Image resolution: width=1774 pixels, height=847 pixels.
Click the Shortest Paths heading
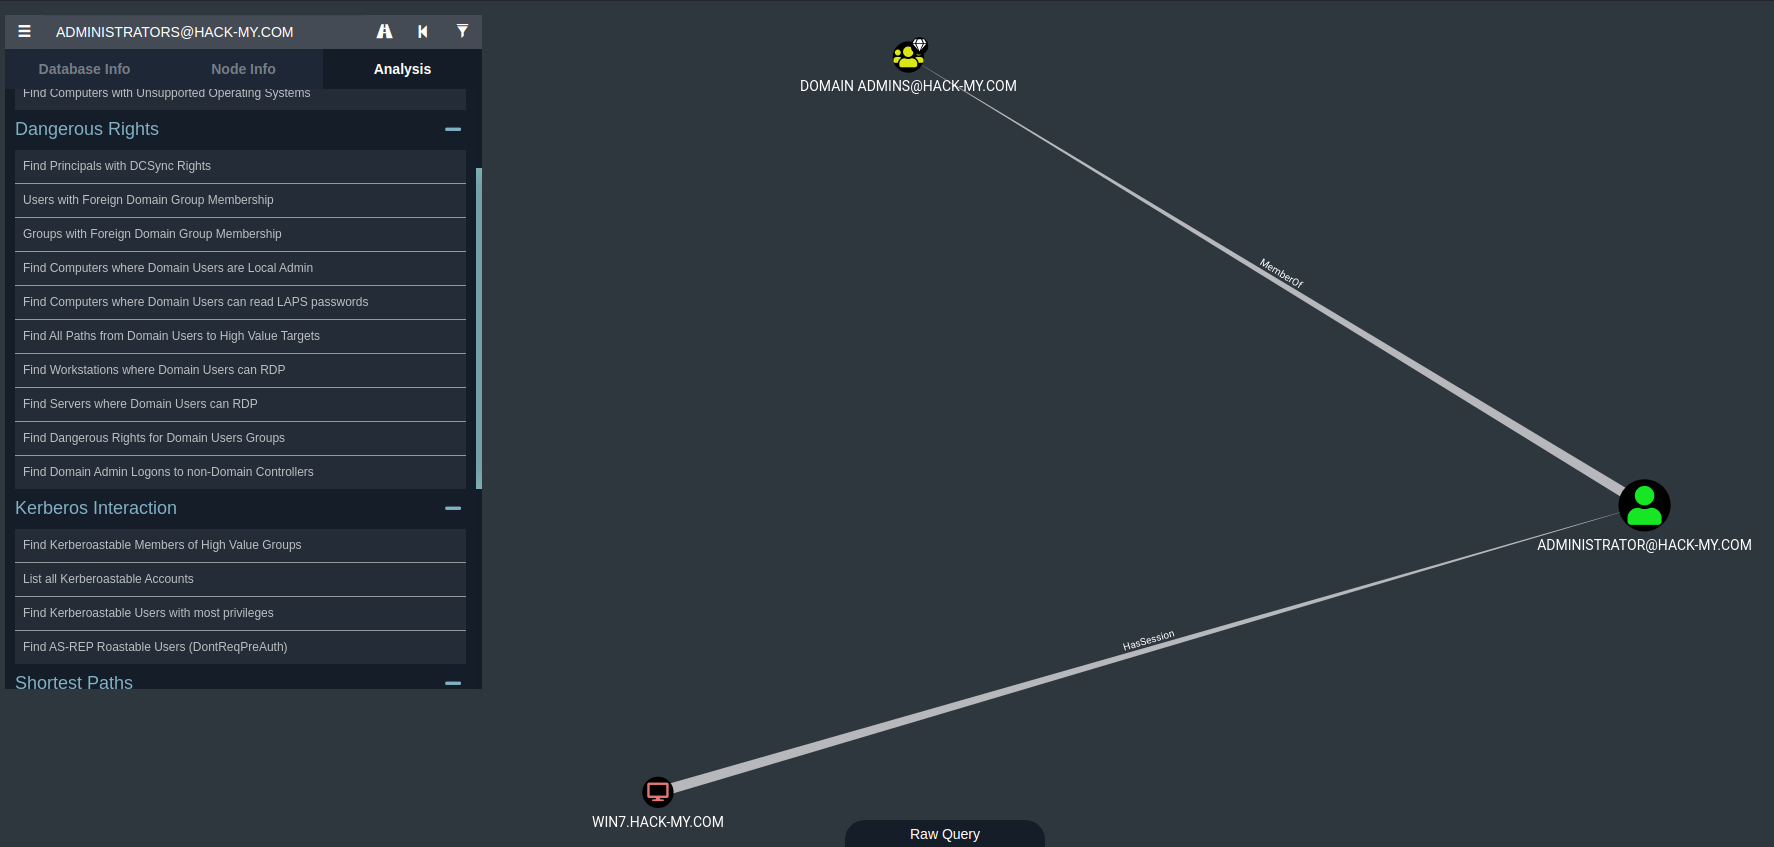pos(74,682)
